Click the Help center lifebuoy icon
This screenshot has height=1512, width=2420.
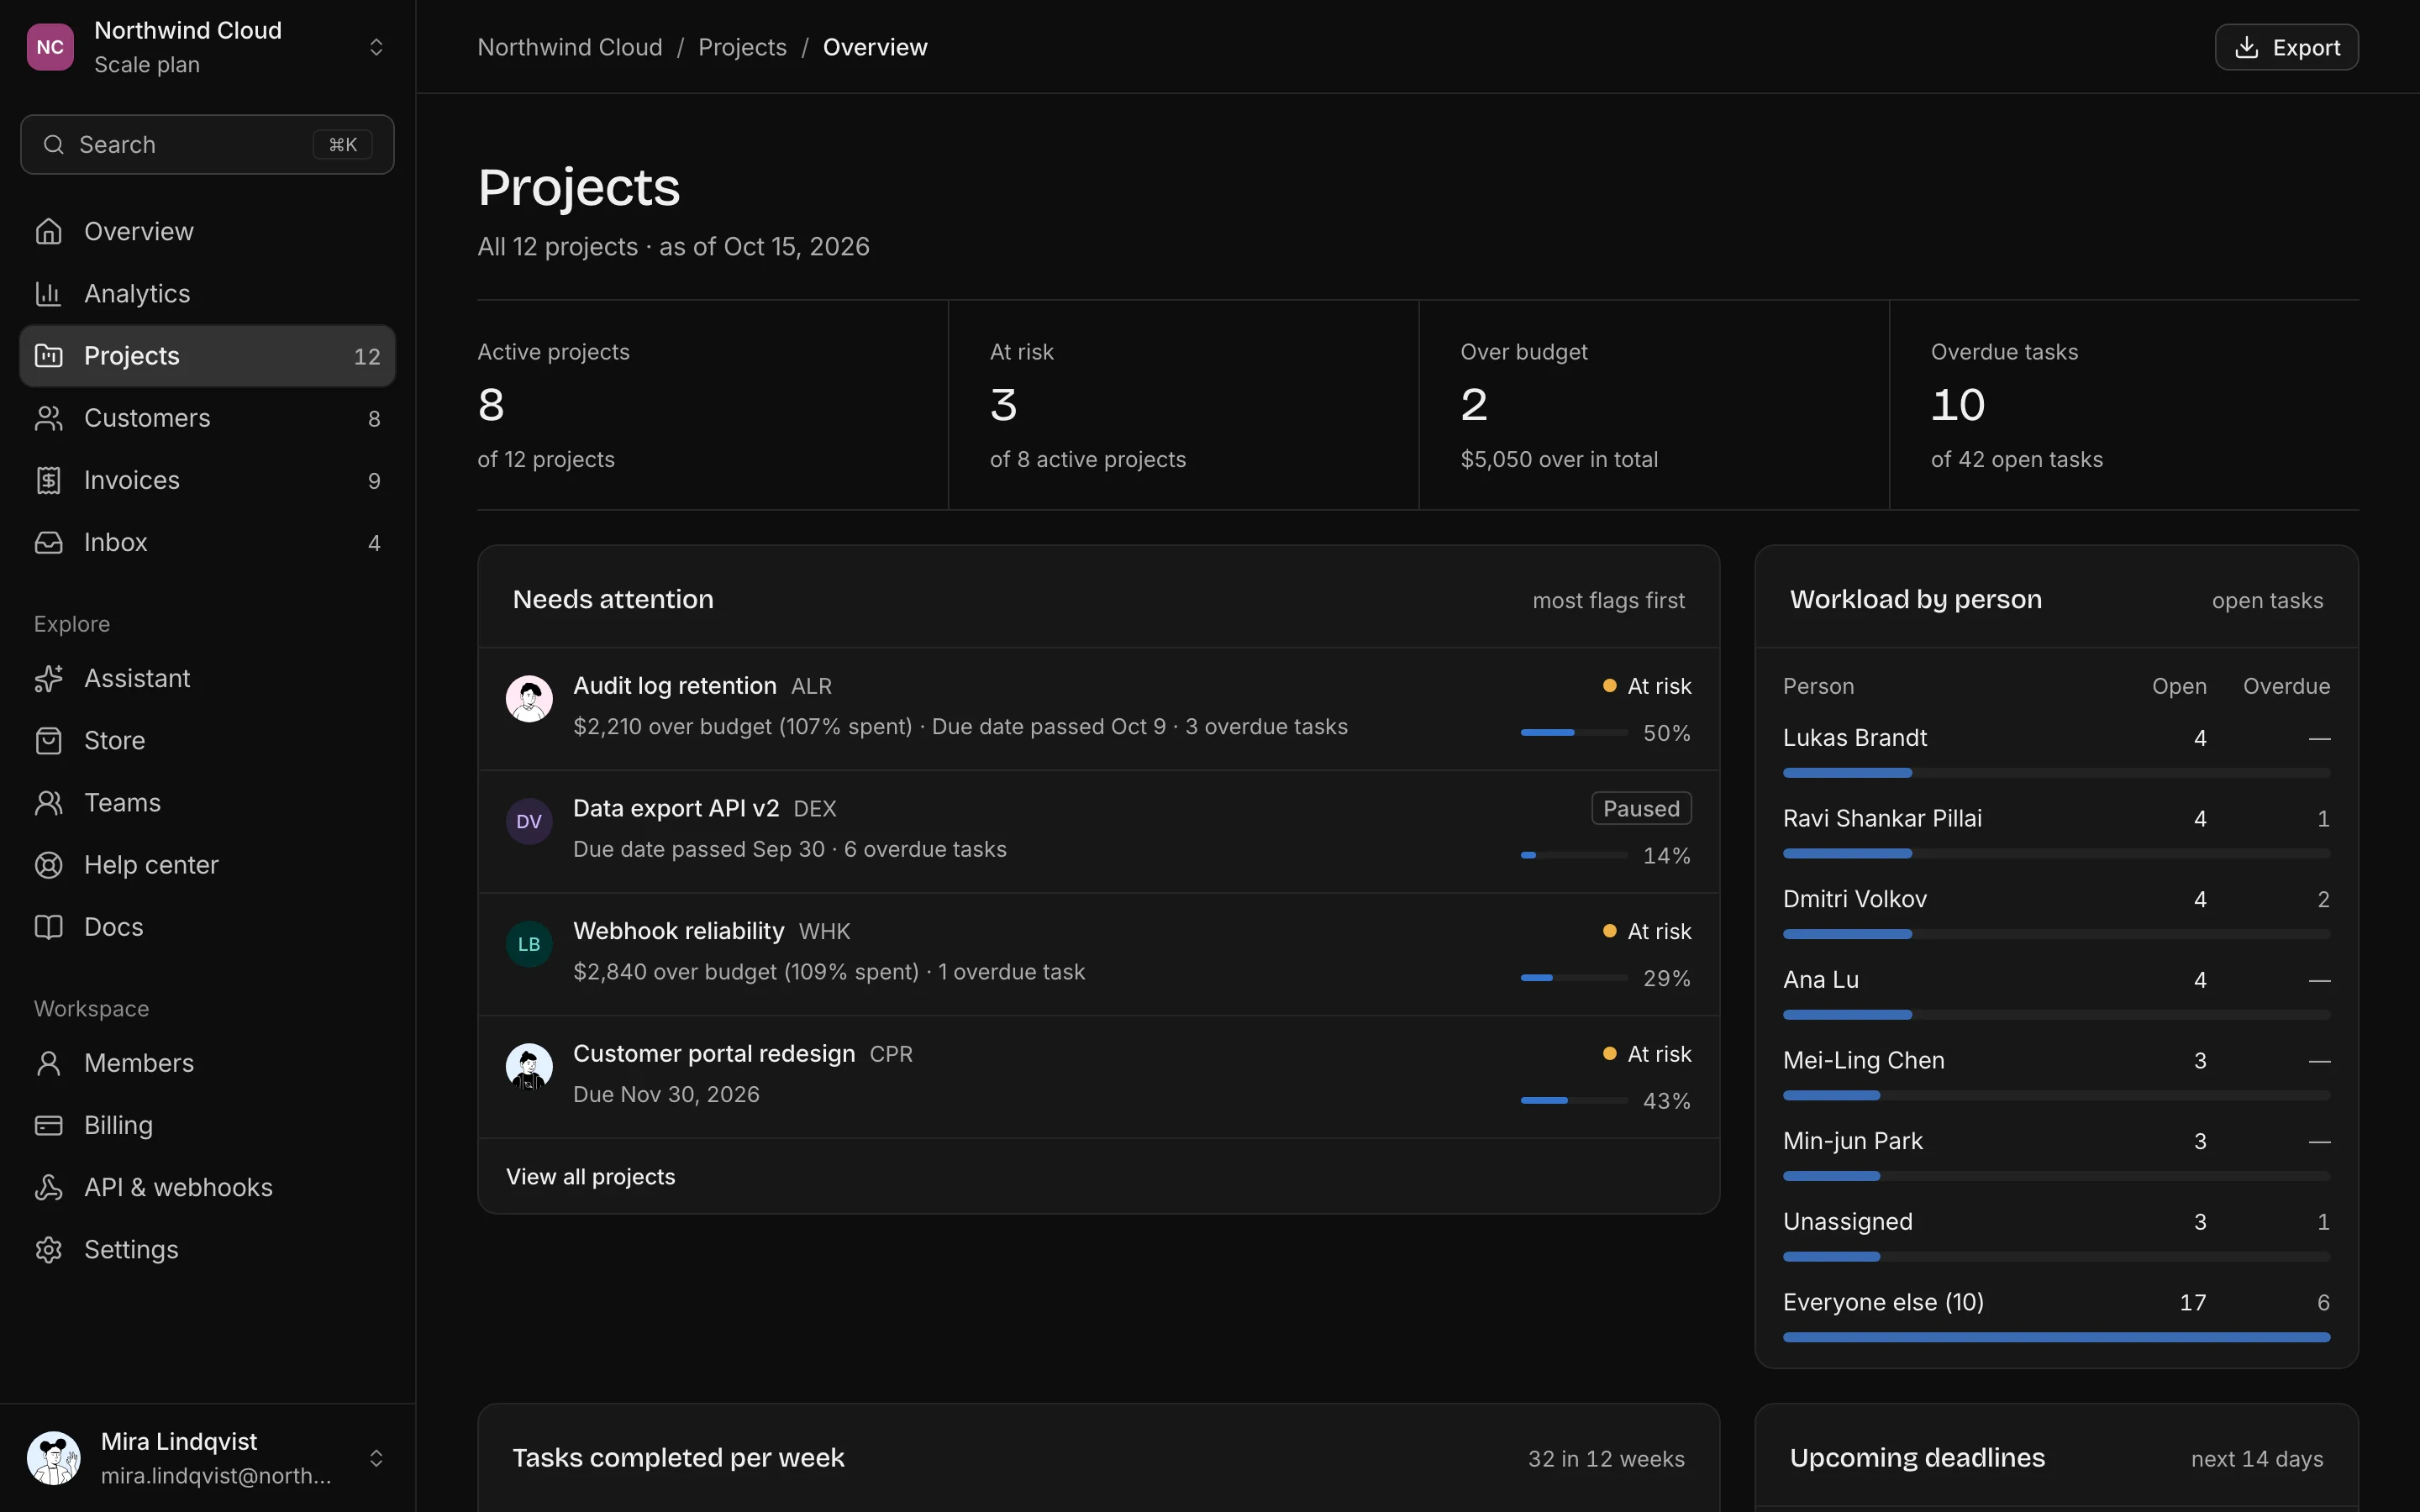point(48,864)
